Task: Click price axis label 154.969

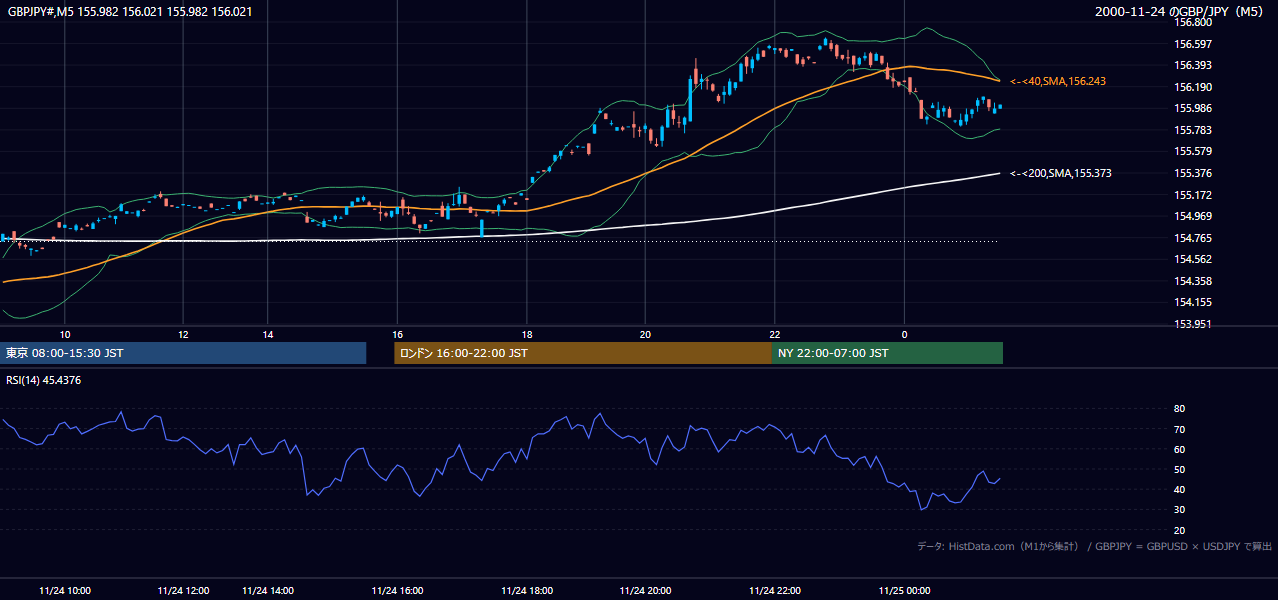Action: click(1193, 216)
